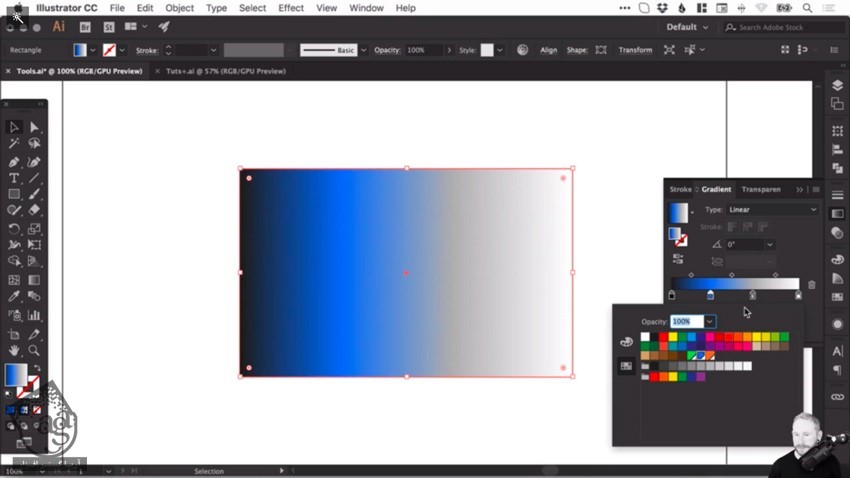Activate the Type tool

coord(14,178)
